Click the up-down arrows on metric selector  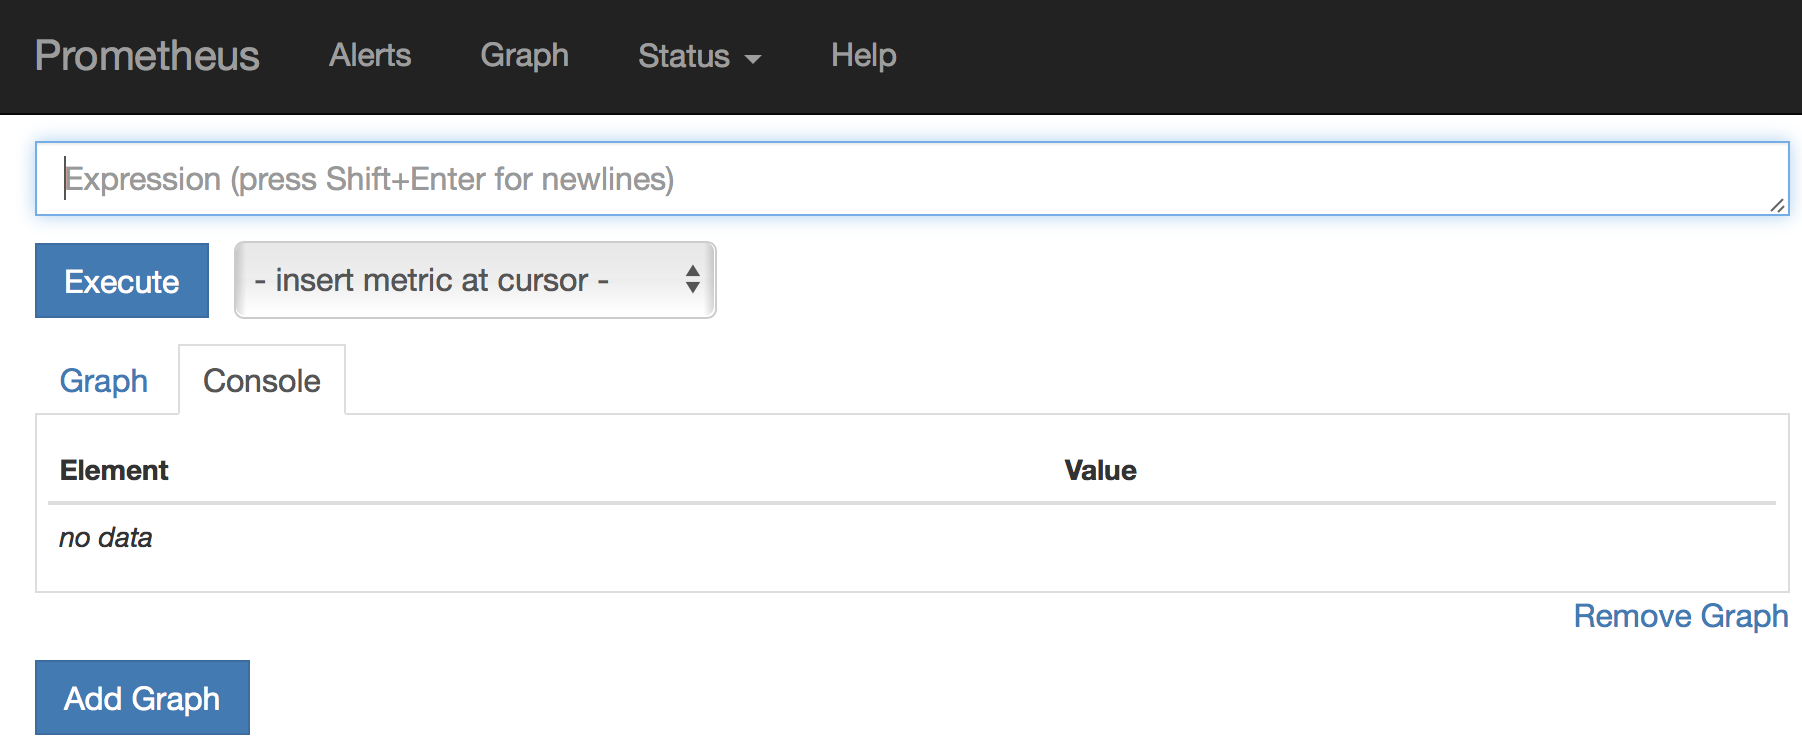[x=692, y=279]
